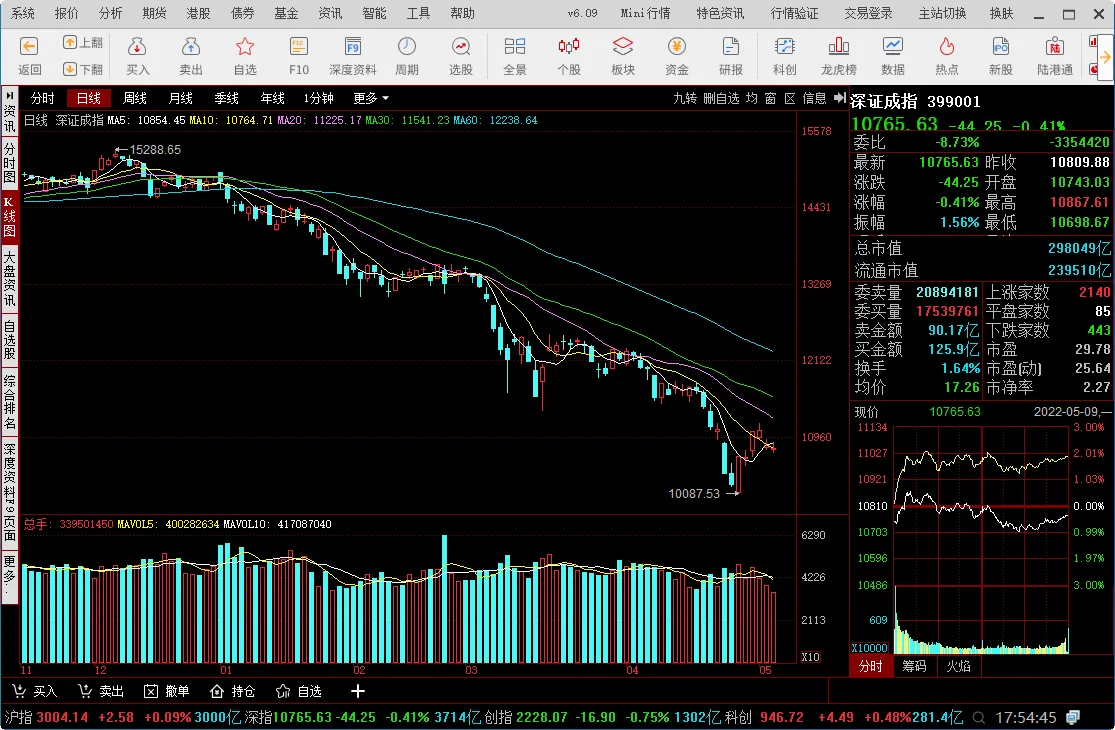This screenshot has height=730, width=1115.
Task: Open 深度资料 F9 icon
Action: pyautogui.click(x=353, y=47)
